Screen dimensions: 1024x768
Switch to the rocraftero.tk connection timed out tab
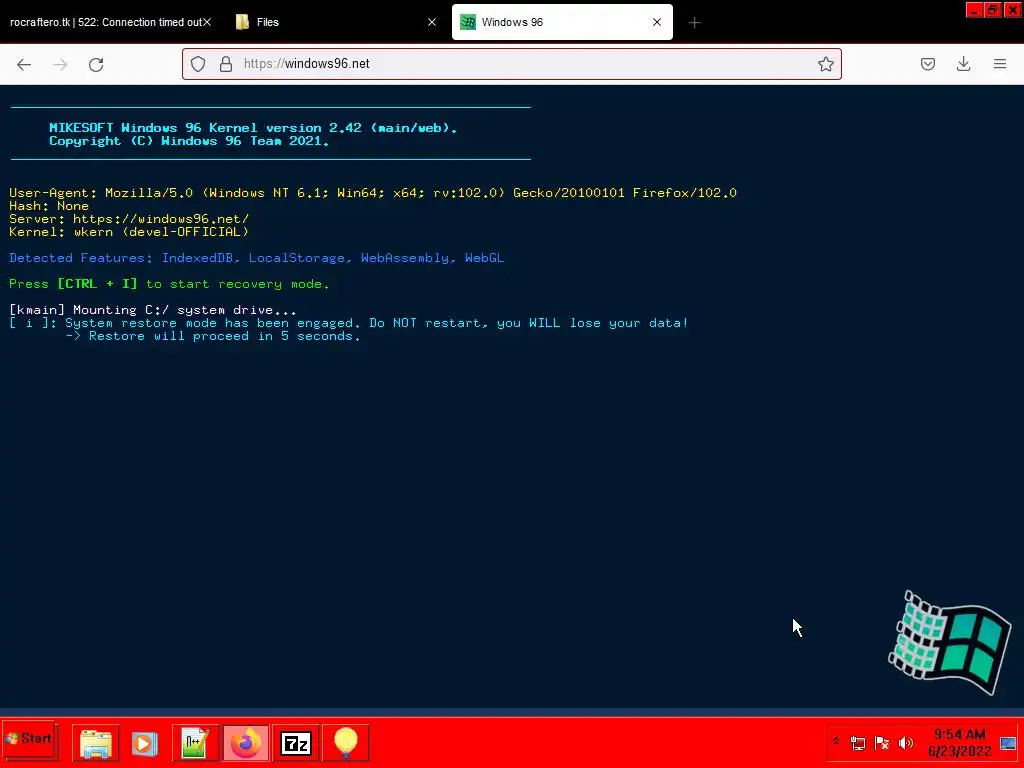(x=106, y=22)
